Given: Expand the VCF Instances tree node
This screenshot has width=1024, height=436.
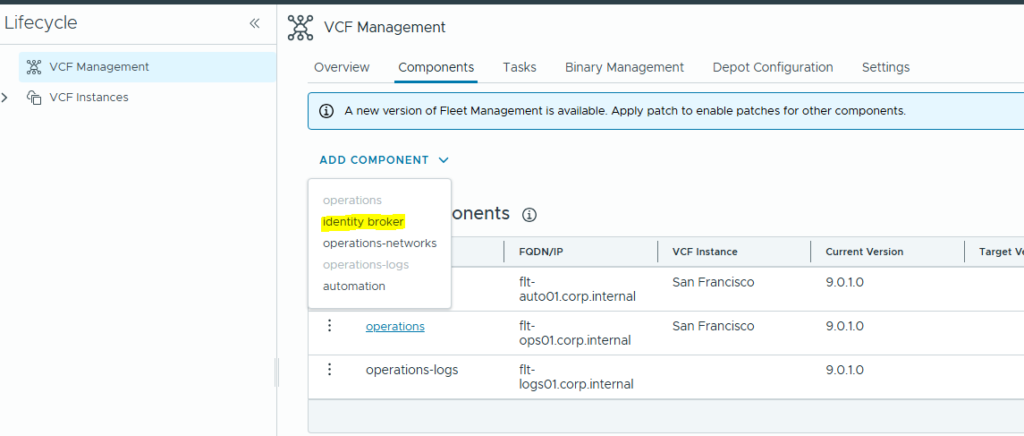Looking at the screenshot, I should coord(7,97).
